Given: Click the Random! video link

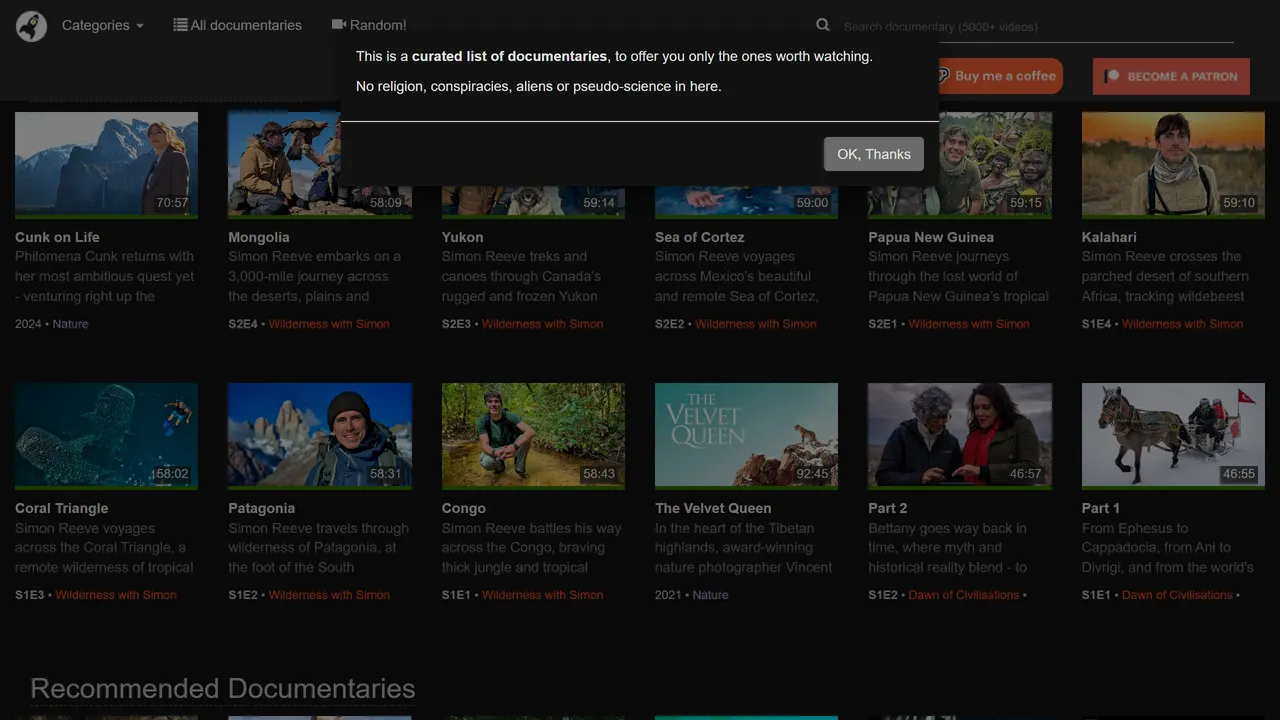Looking at the screenshot, I should [x=369, y=25].
